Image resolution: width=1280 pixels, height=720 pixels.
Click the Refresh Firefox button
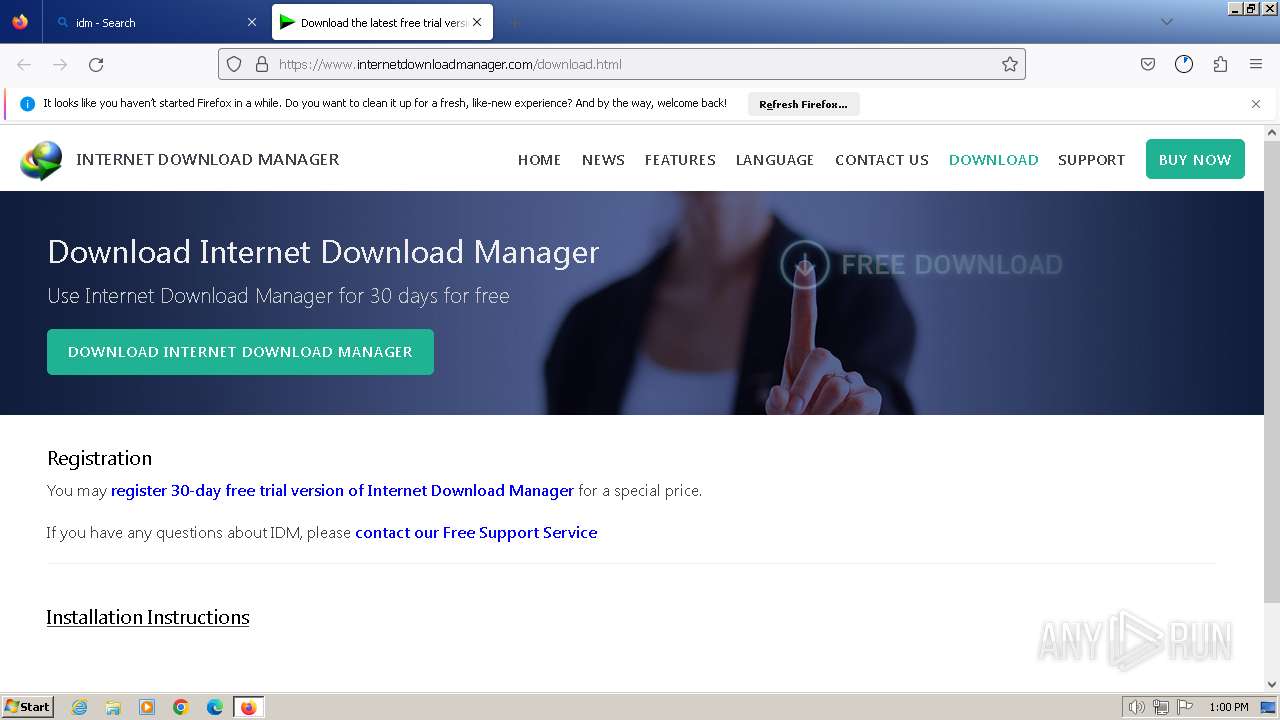(803, 104)
